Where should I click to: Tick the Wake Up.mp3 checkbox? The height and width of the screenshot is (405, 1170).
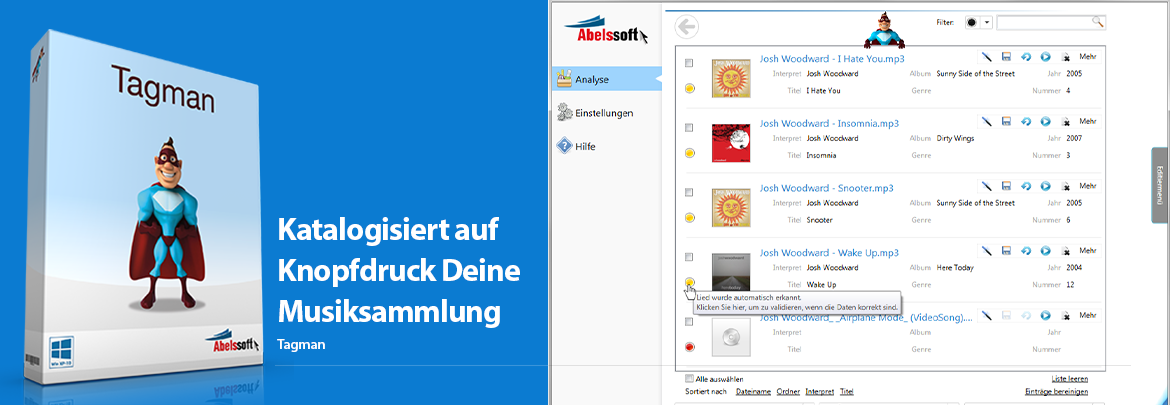pos(689,257)
